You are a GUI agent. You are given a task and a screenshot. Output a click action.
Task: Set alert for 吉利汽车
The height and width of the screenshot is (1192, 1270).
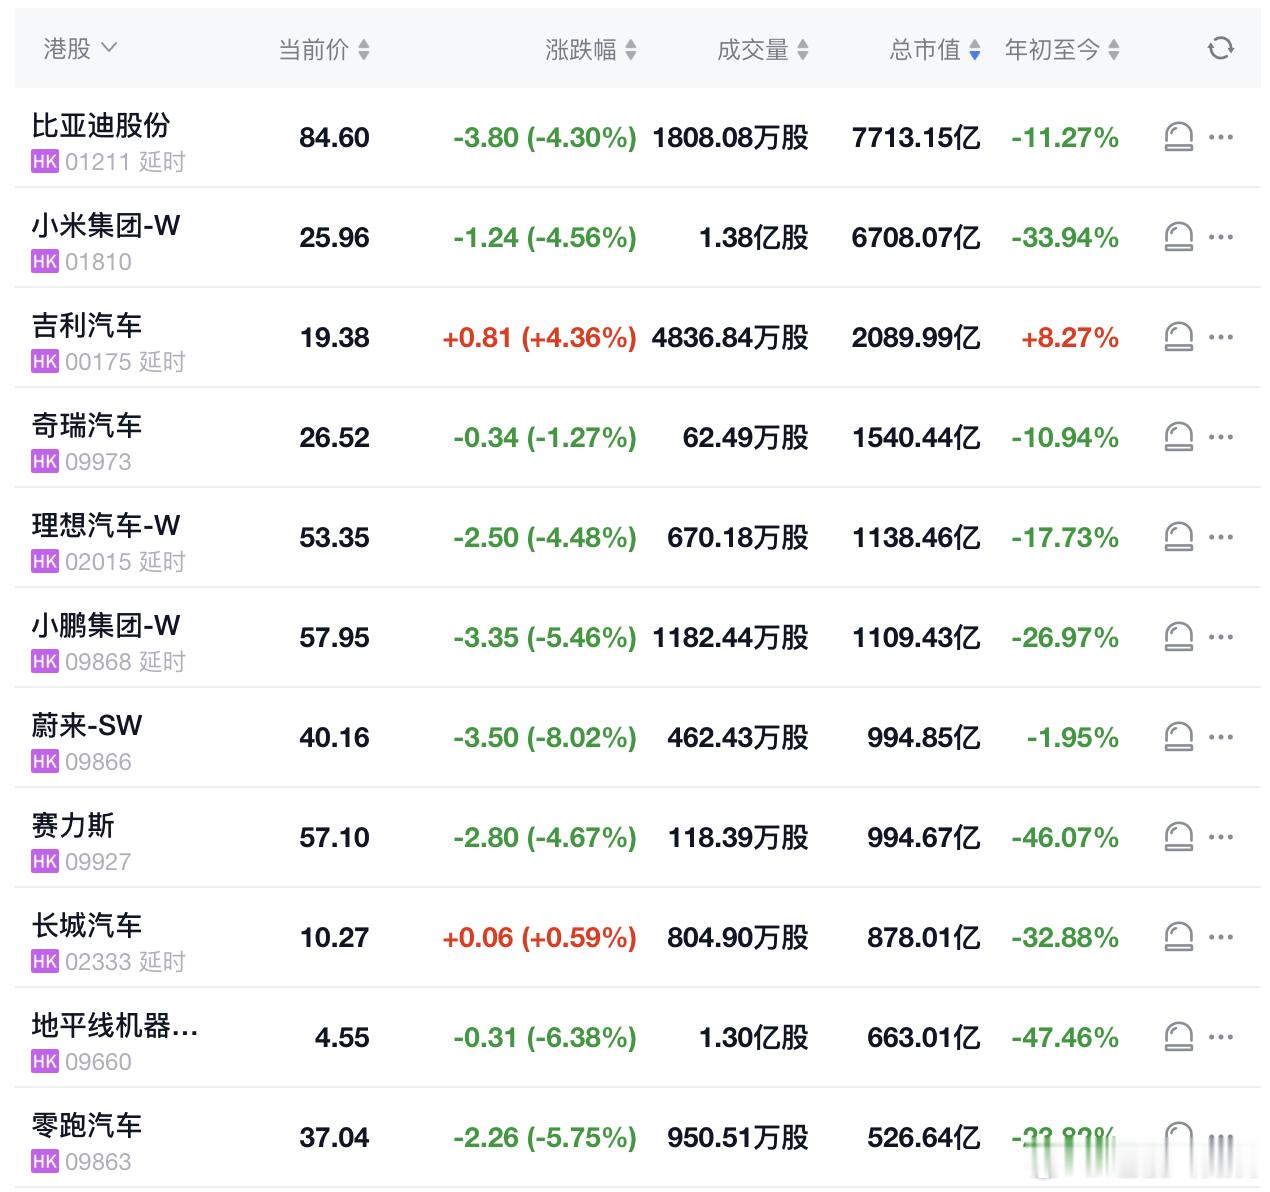(x=1179, y=337)
